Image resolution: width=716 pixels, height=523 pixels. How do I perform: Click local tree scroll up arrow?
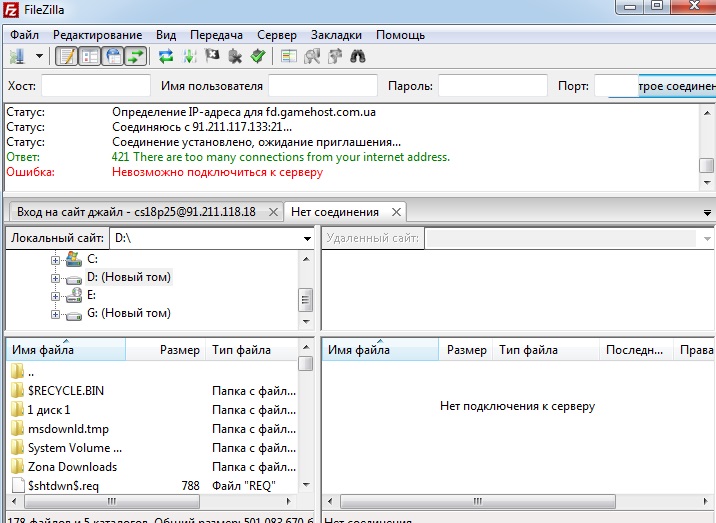[306, 259]
